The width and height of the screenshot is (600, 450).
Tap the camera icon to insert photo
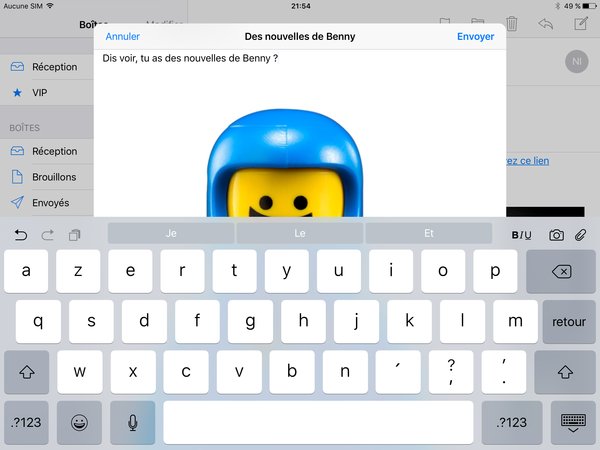click(x=556, y=235)
